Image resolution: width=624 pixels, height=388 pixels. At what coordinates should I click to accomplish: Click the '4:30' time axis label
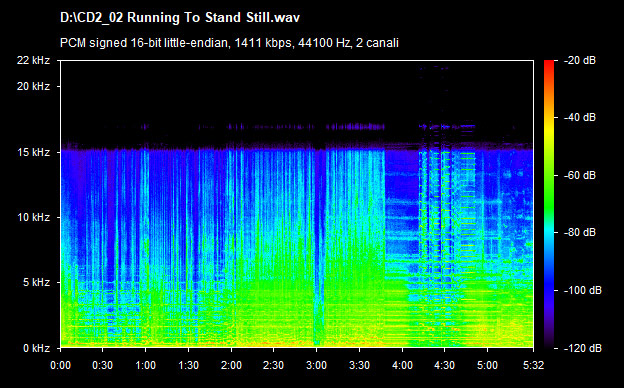click(445, 365)
